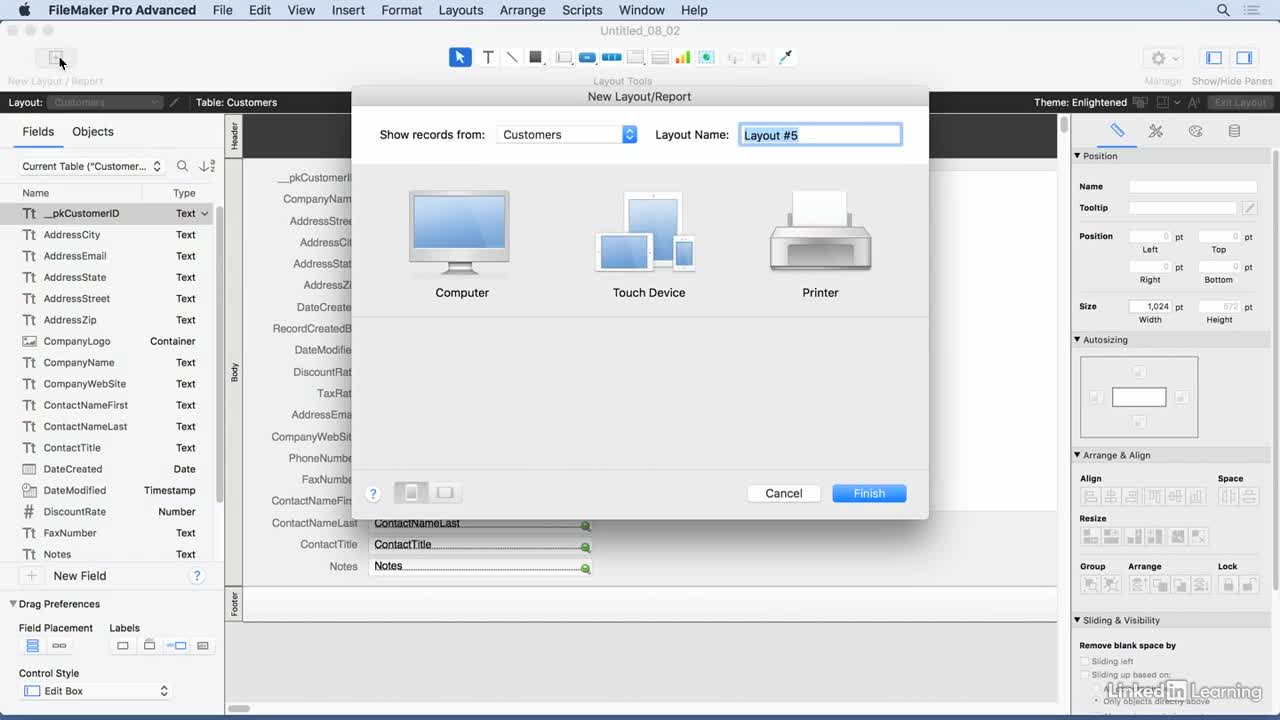1280x720 pixels.
Task: Open the Position inspector tab (ruler icon)
Action: coord(1117,131)
